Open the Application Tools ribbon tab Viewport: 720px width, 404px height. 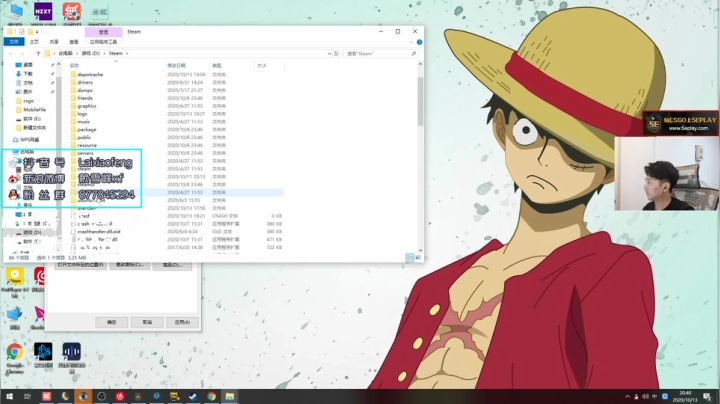103,42
